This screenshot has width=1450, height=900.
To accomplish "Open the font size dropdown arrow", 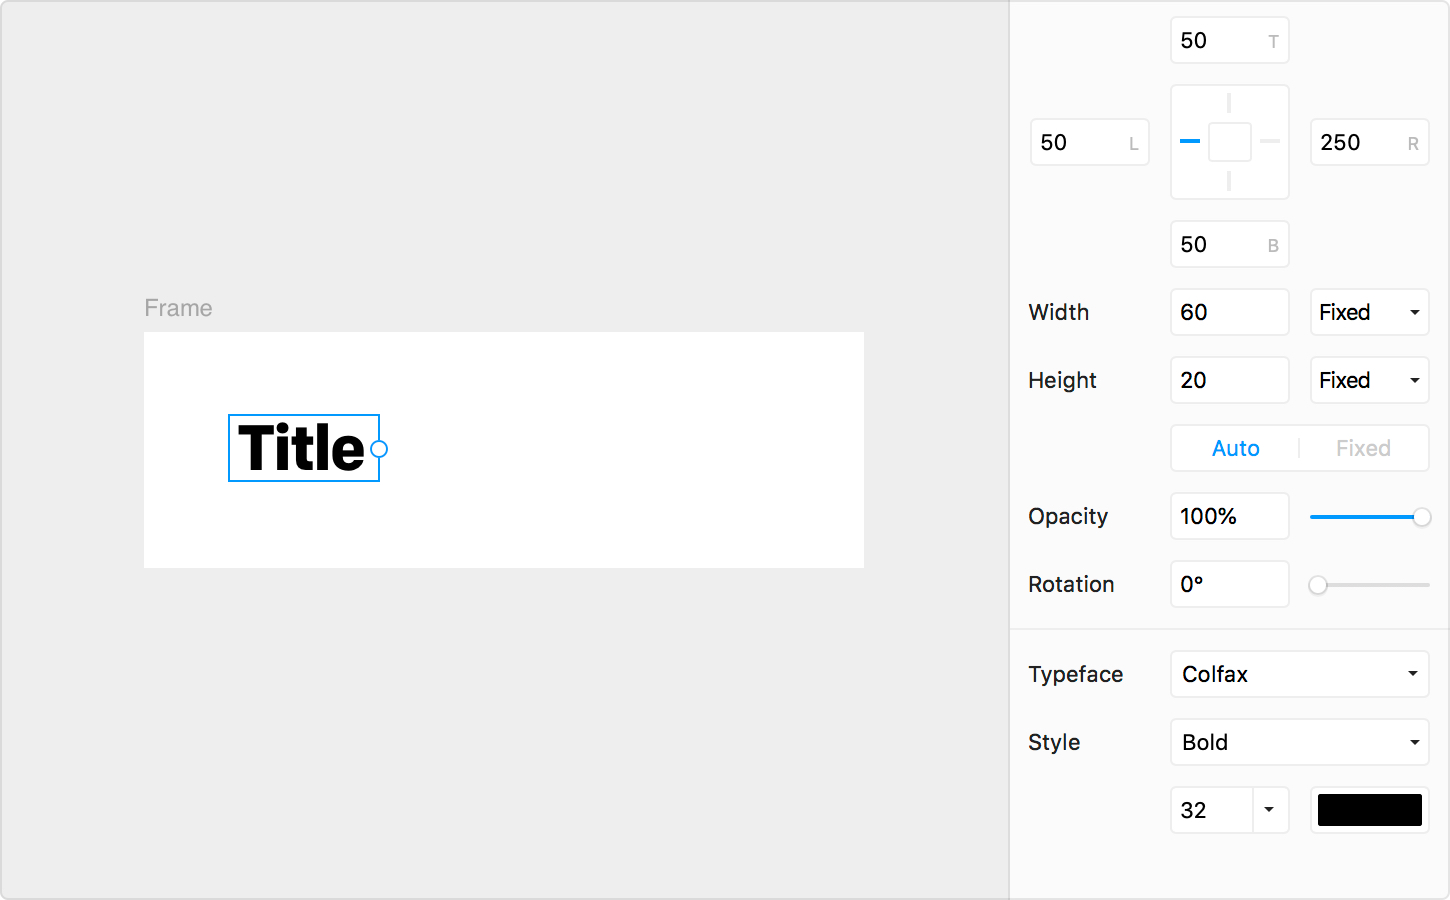I will point(1269,810).
